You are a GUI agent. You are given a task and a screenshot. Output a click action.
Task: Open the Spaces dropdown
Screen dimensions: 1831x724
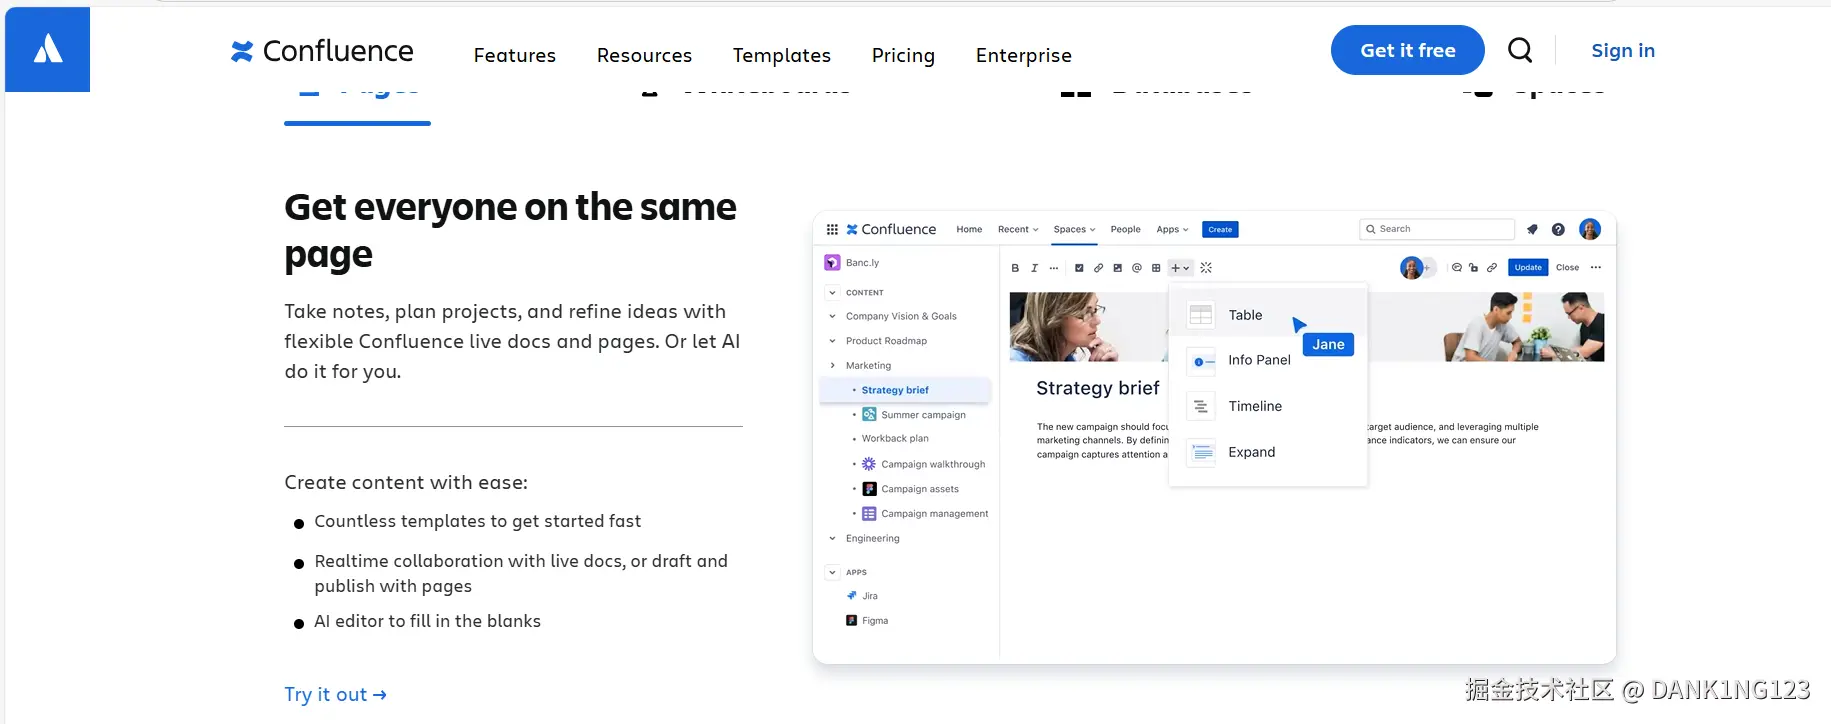1074,230
